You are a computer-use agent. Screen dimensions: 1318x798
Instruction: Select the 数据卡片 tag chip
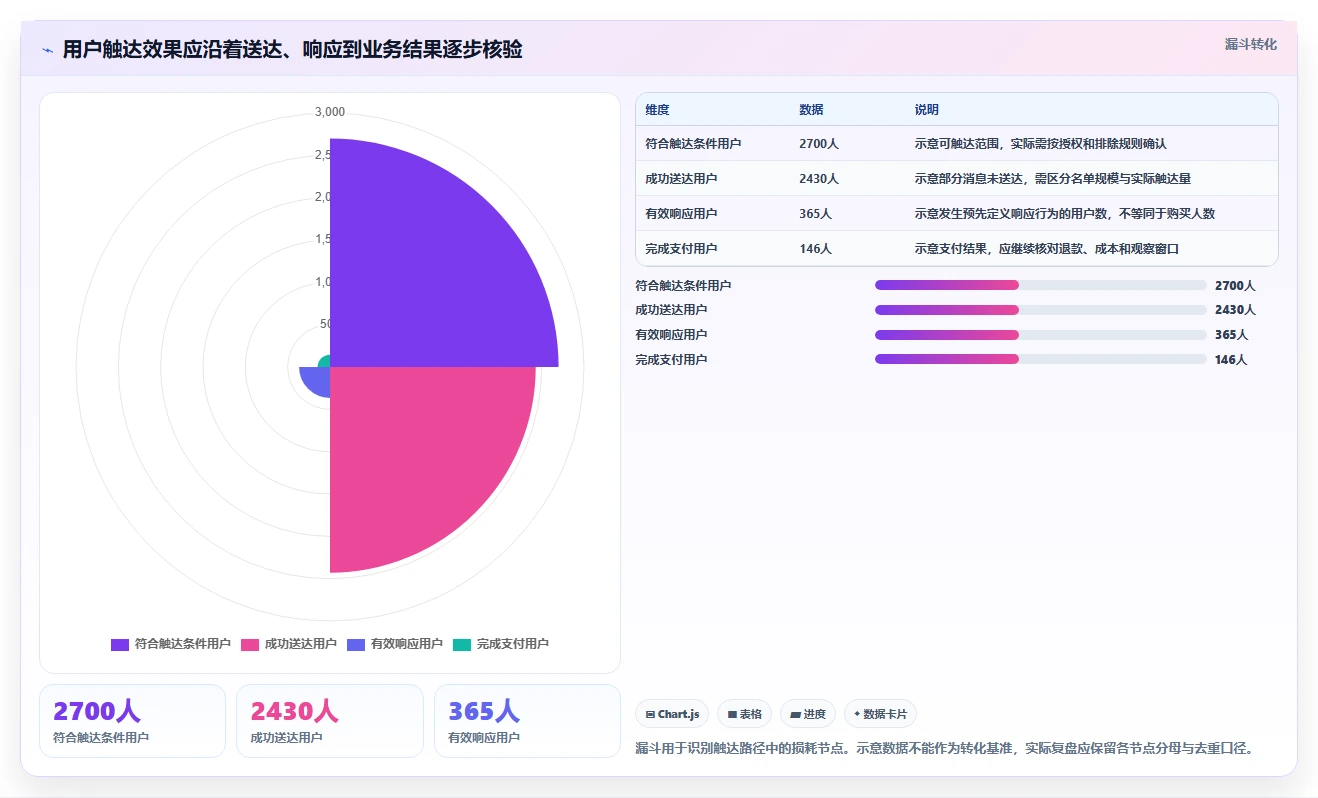[880, 714]
